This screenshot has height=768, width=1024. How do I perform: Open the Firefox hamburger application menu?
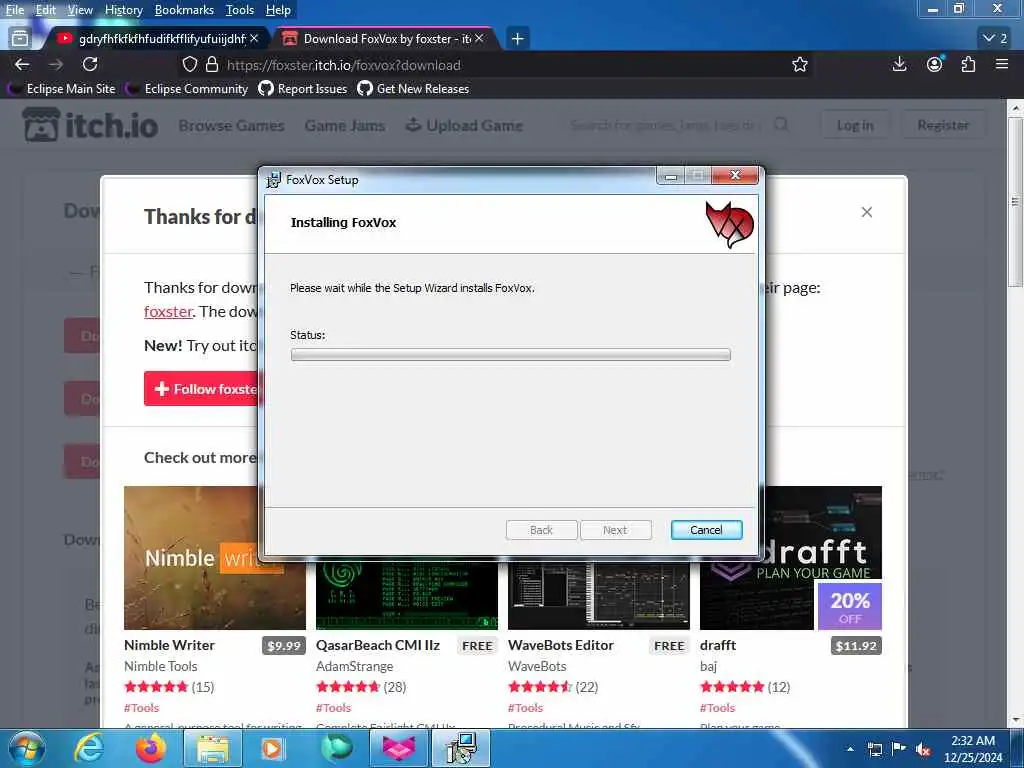pos(1002,64)
